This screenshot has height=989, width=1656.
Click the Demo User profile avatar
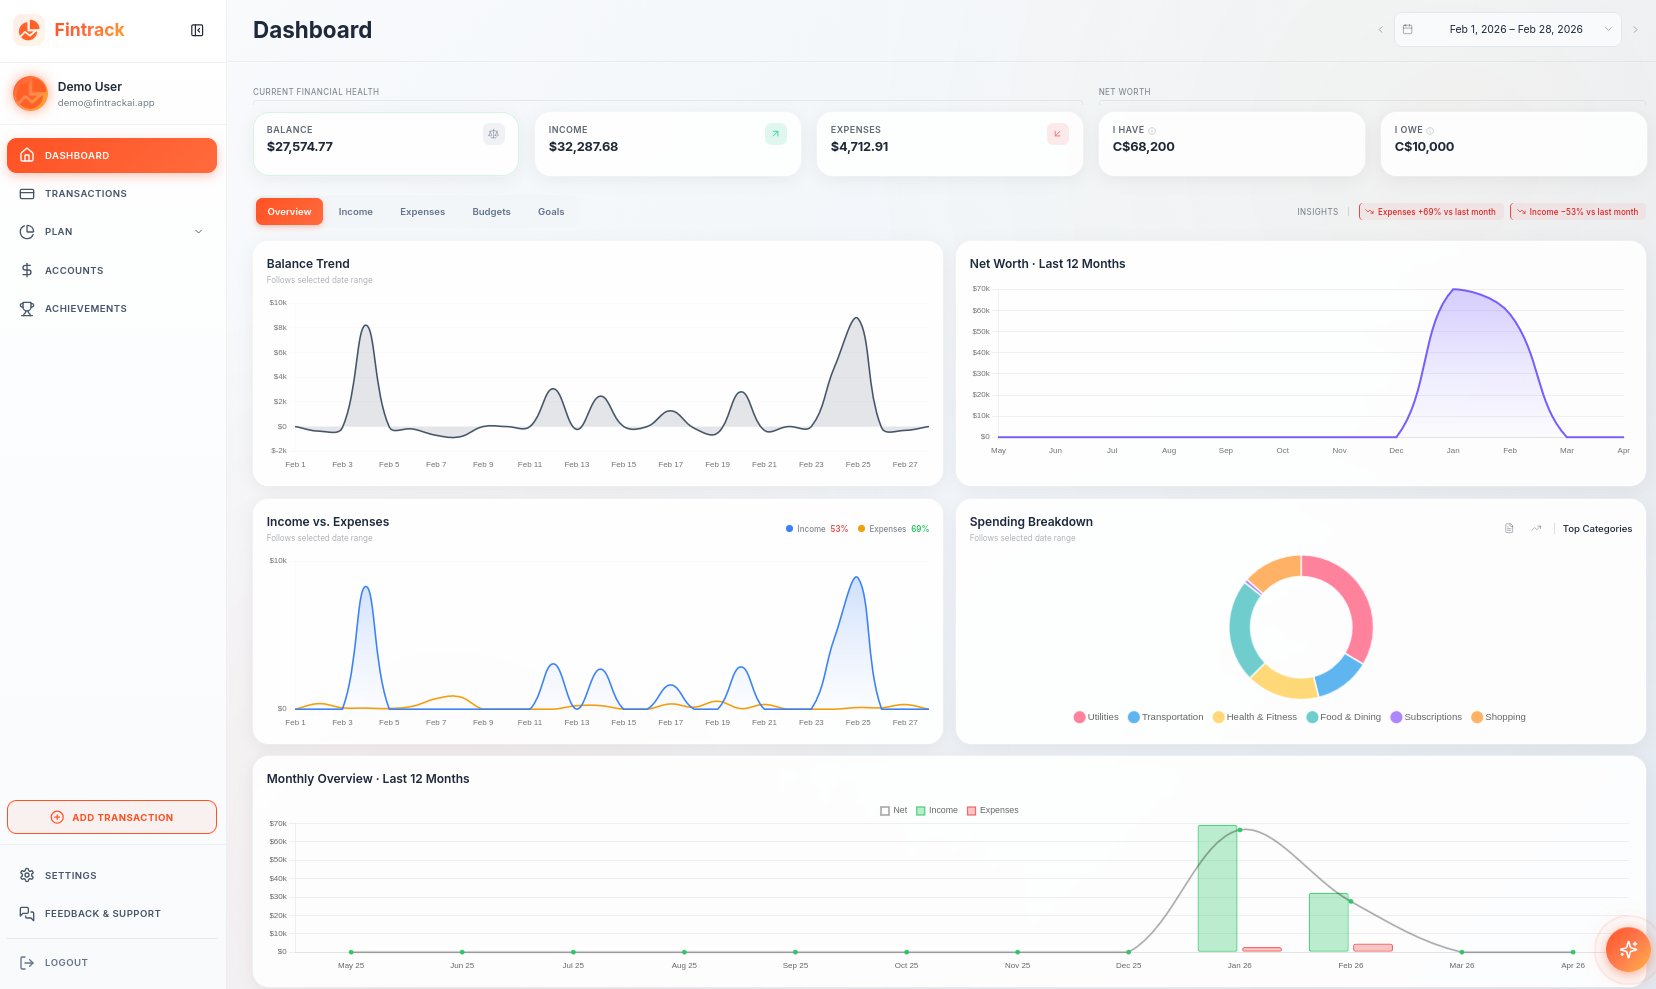point(30,93)
